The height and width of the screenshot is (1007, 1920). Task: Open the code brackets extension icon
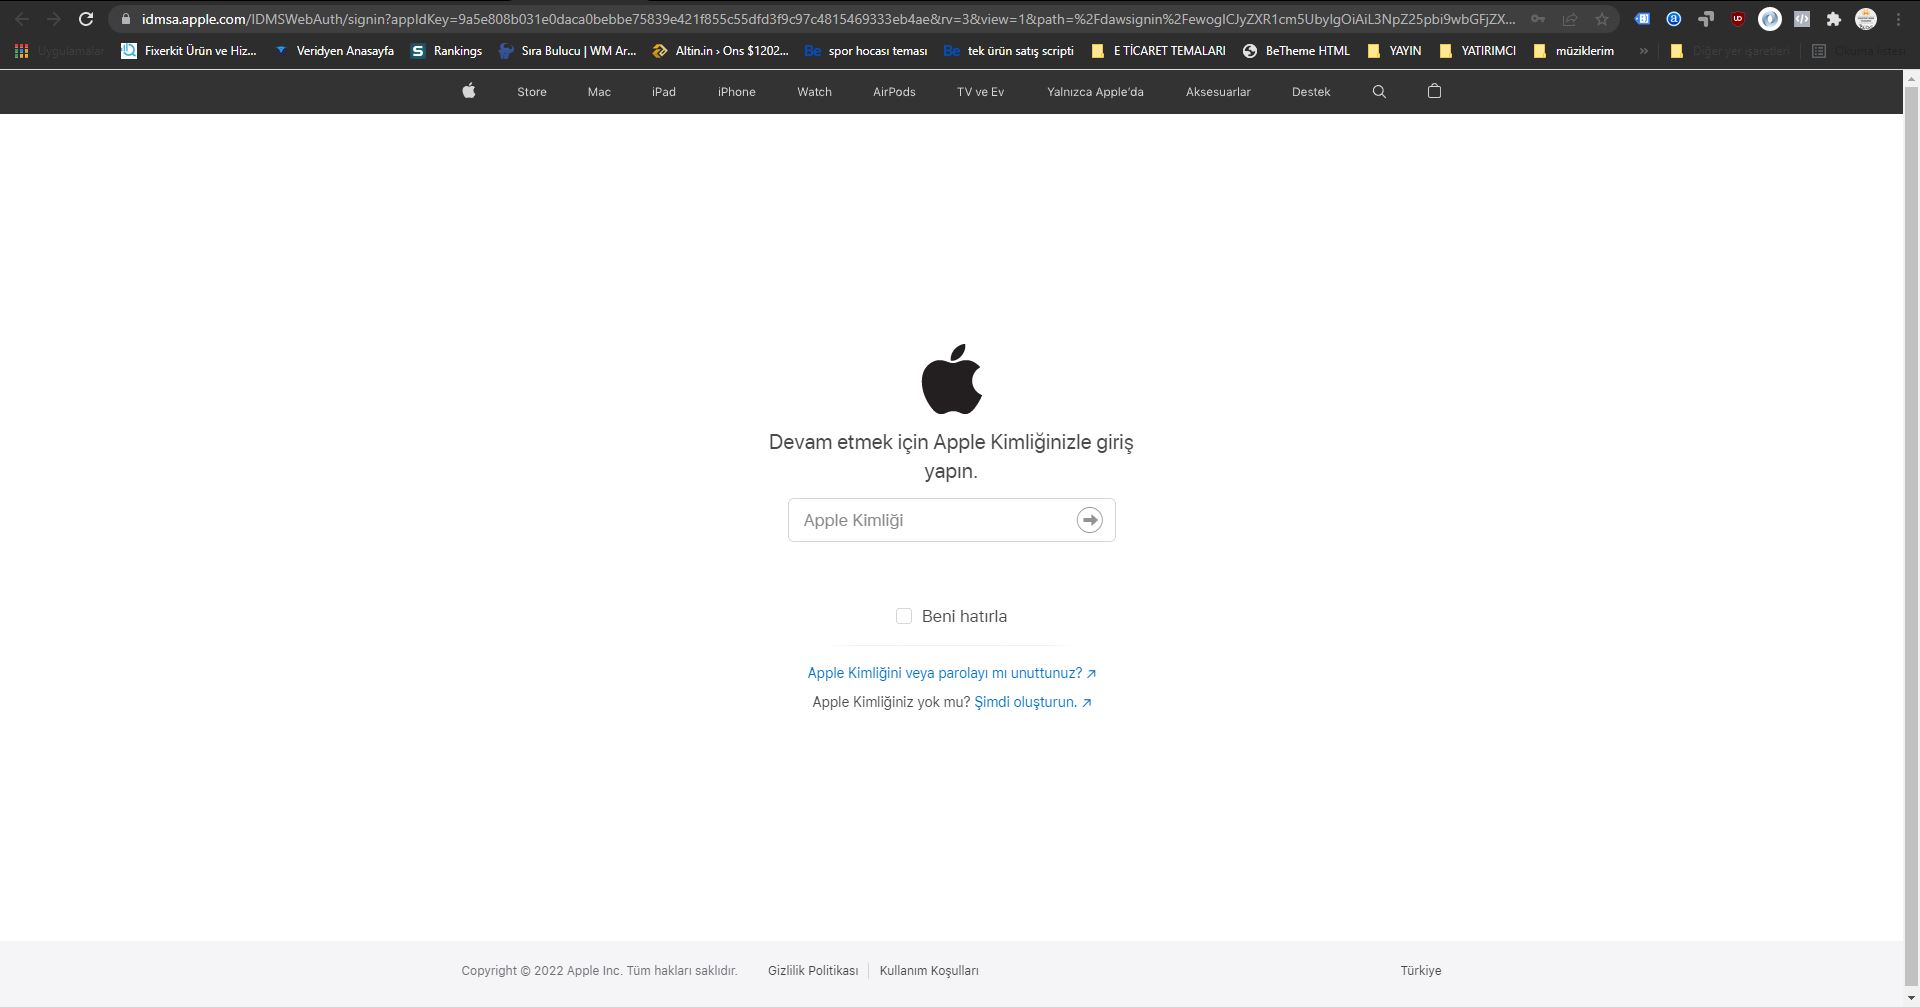pyautogui.click(x=1802, y=19)
